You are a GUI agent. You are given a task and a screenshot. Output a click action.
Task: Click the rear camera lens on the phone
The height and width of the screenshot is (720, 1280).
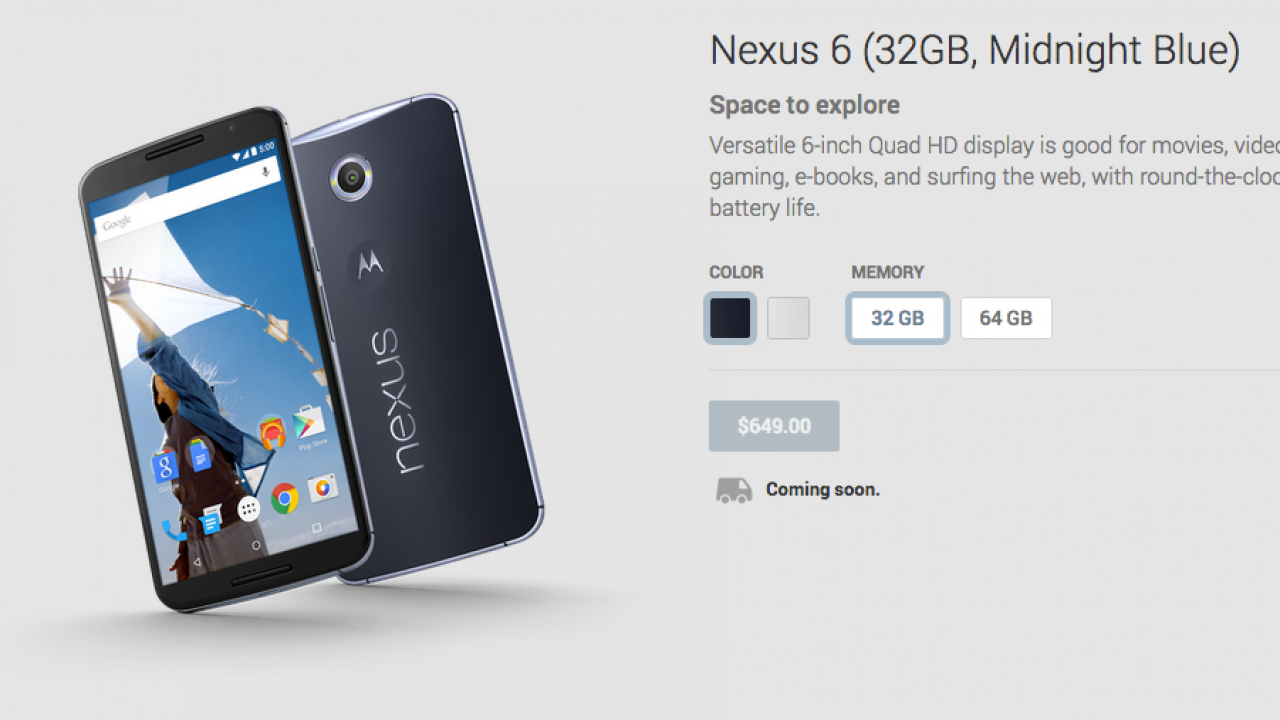[351, 178]
